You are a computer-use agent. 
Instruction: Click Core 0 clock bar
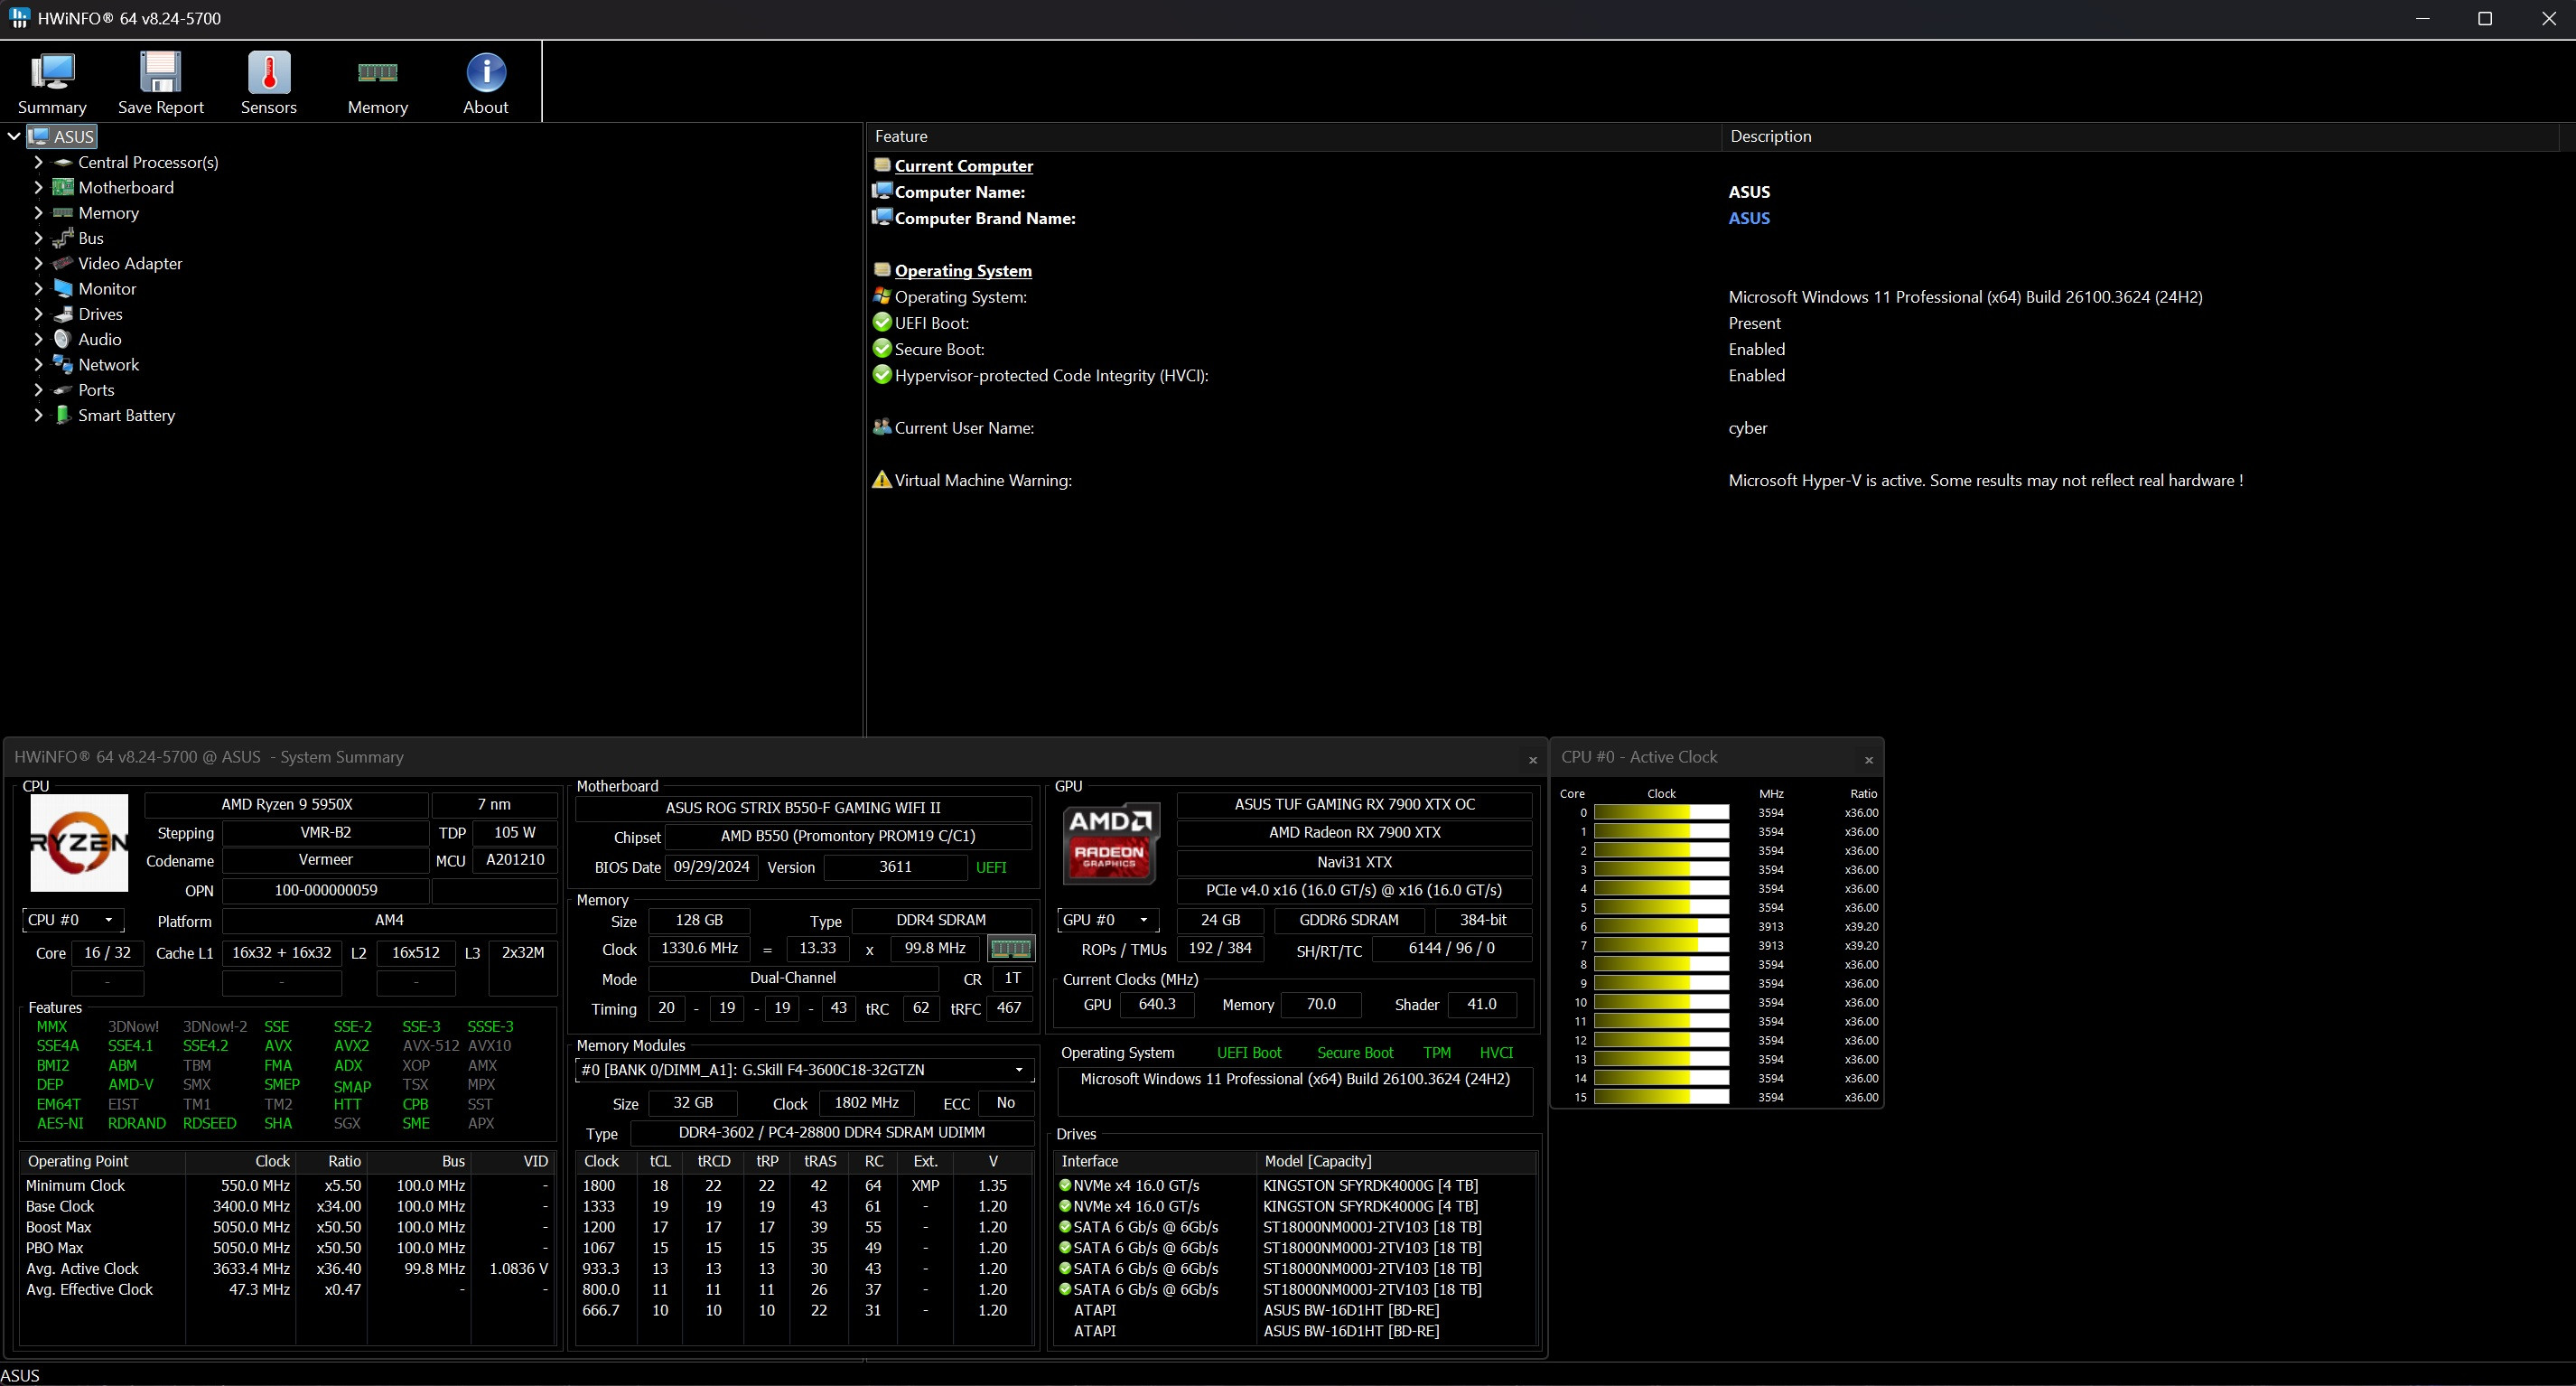point(1661,813)
